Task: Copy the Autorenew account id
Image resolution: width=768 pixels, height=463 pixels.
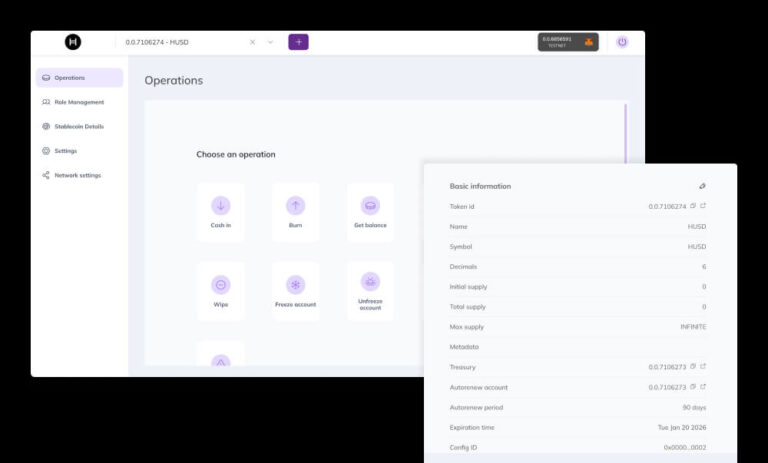Action: pyautogui.click(x=693, y=387)
